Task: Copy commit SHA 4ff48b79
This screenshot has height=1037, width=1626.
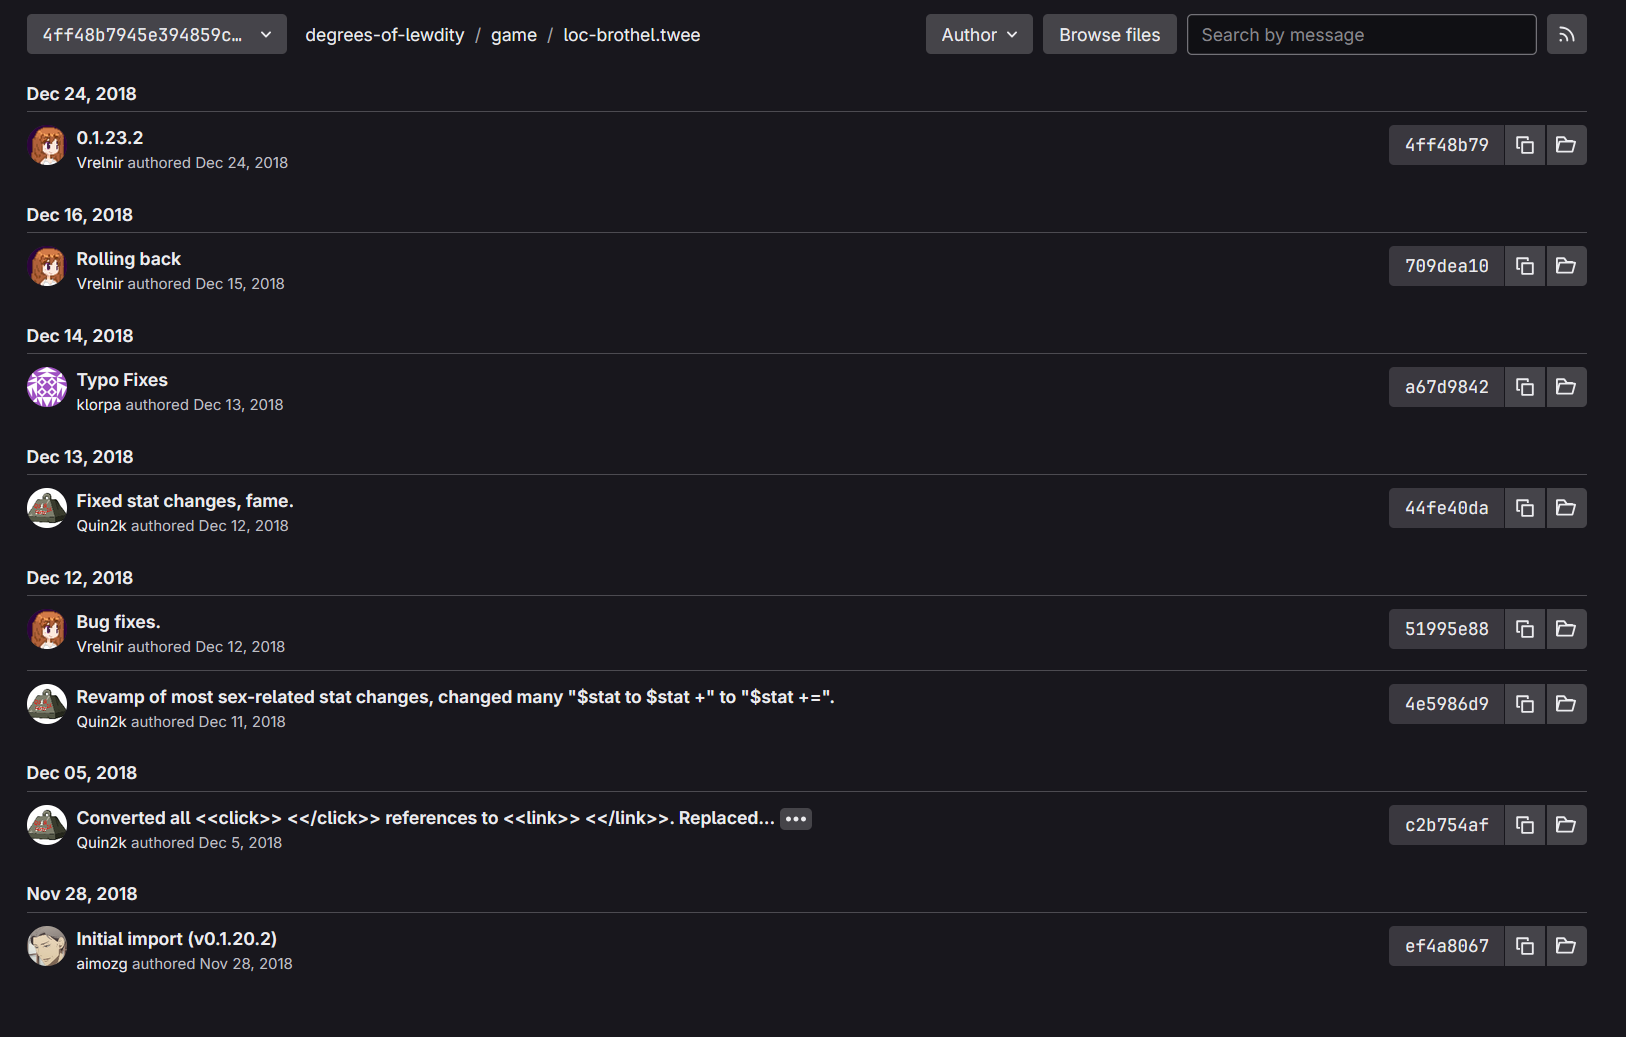Action: coord(1524,145)
